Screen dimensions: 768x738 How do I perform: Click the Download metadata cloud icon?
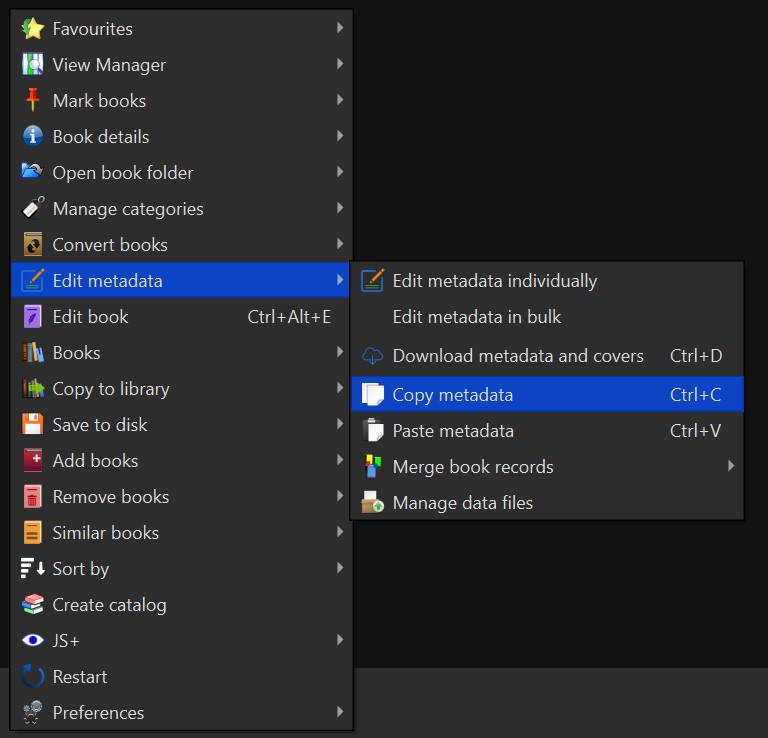click(373, 356)
